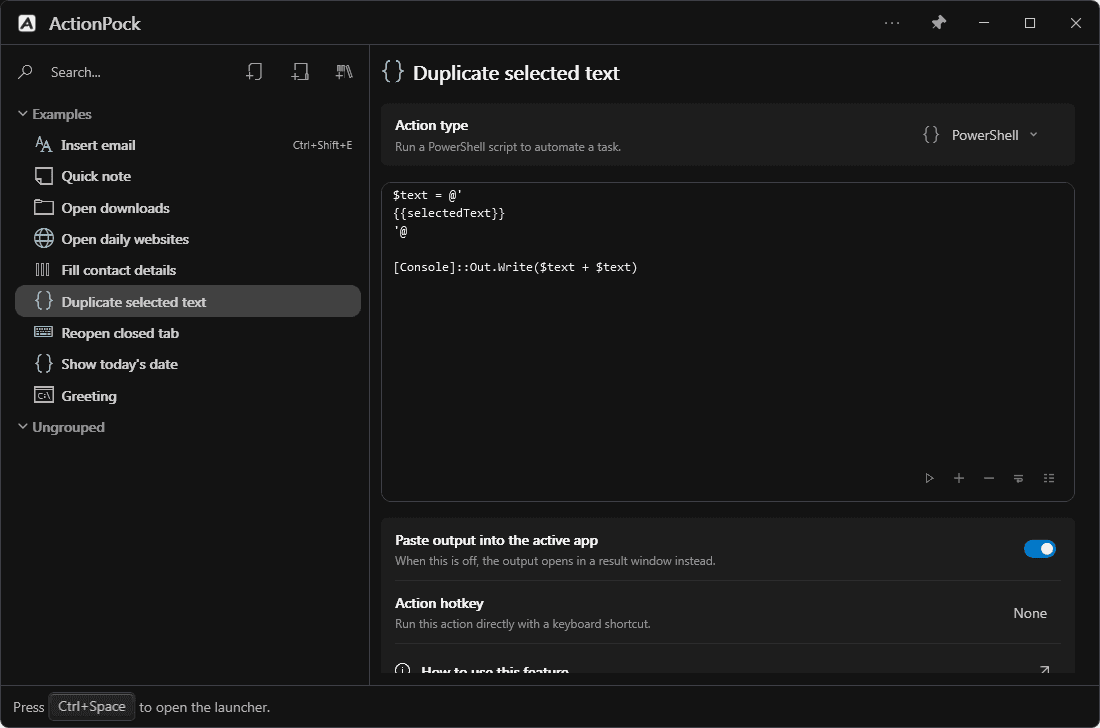Select the Open daily websites action
Image resolution: width=1100 pixels, height=728 pixels.
click(188, 239)
